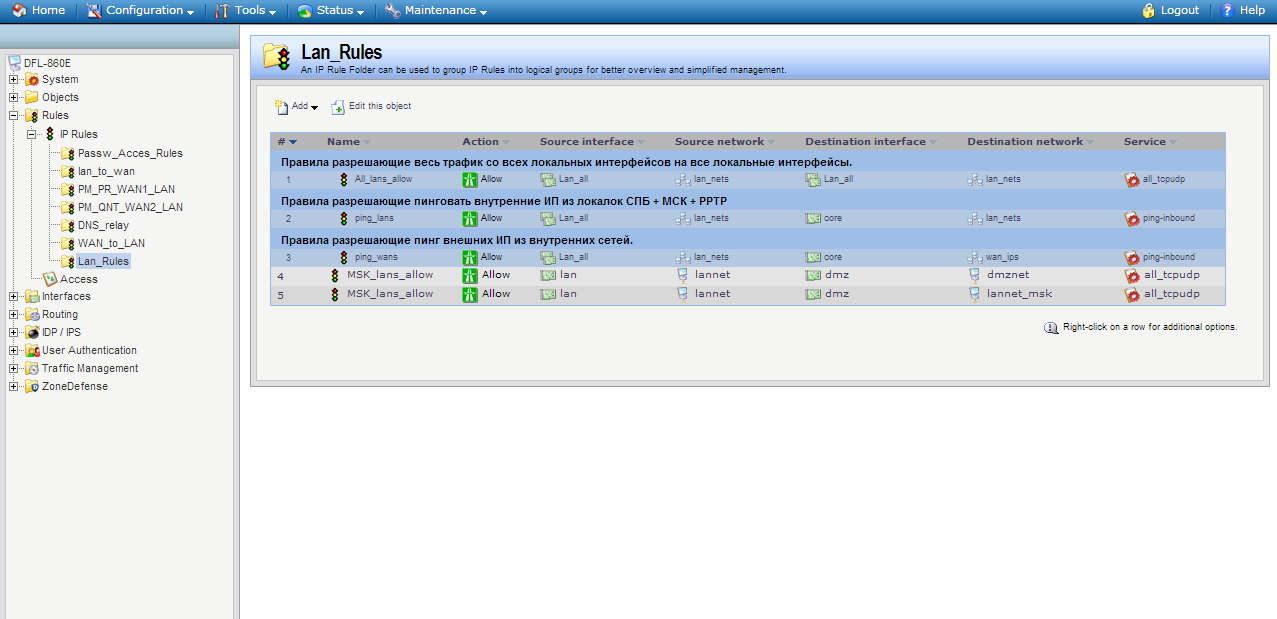The height and width of the screenshot is (619, 1277).
Task: Open Traffic Management in sidebar
Action: 89,368
